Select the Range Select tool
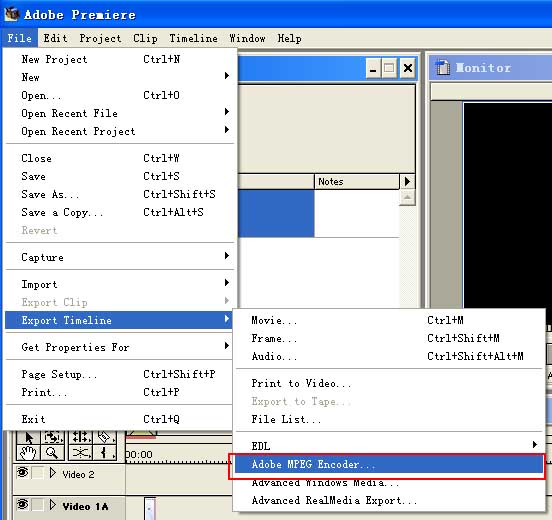The width and height of the screenshot is (552, 520). coord(52,438)
